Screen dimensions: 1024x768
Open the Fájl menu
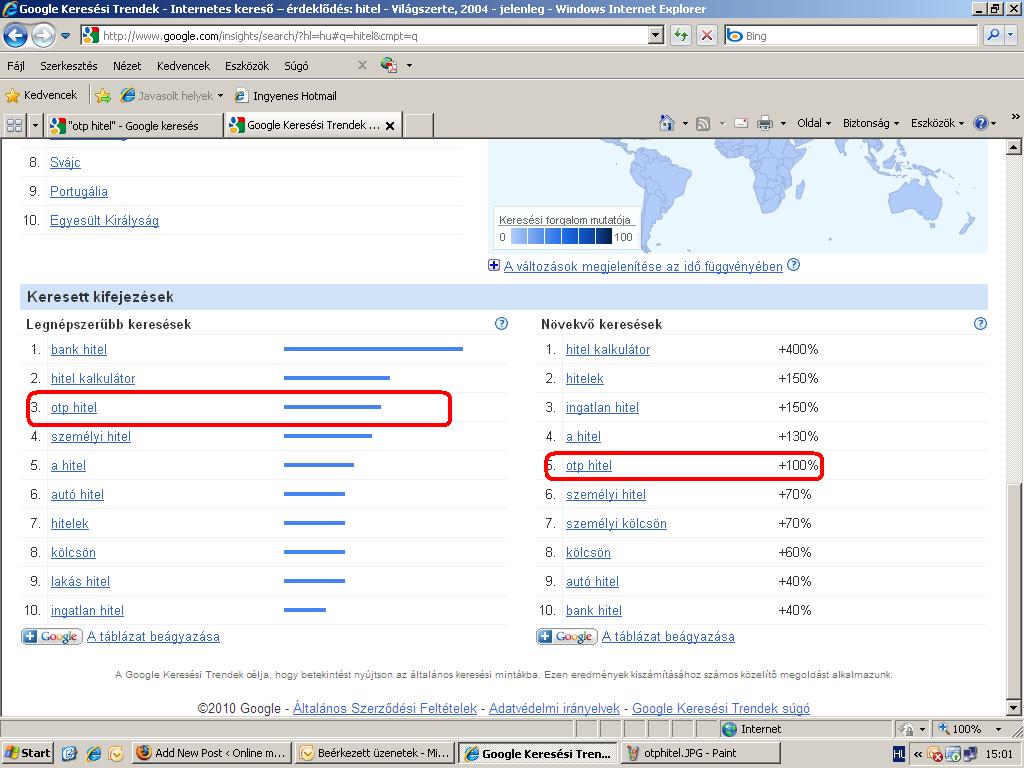coord(16,66)
